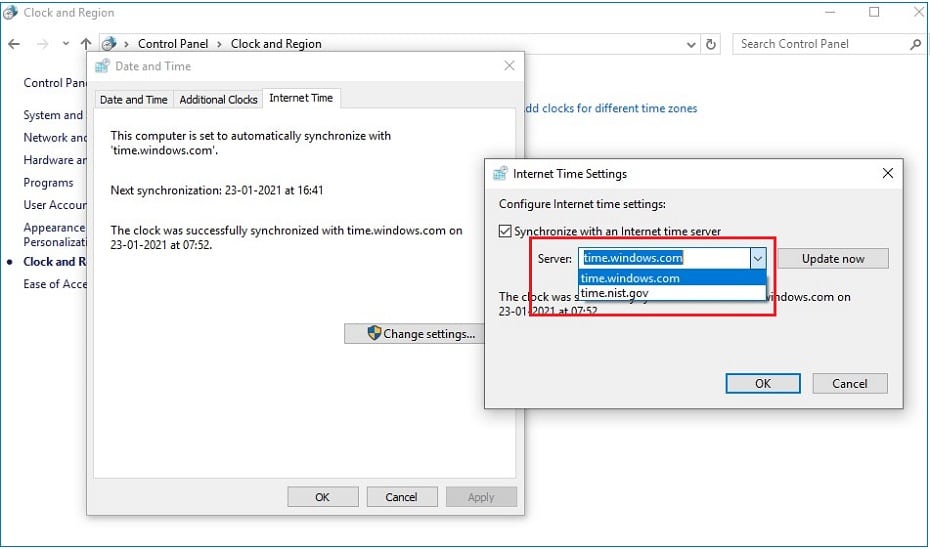
Task: Click Cancel in Date and Time dialog
Action: point(402,497)
